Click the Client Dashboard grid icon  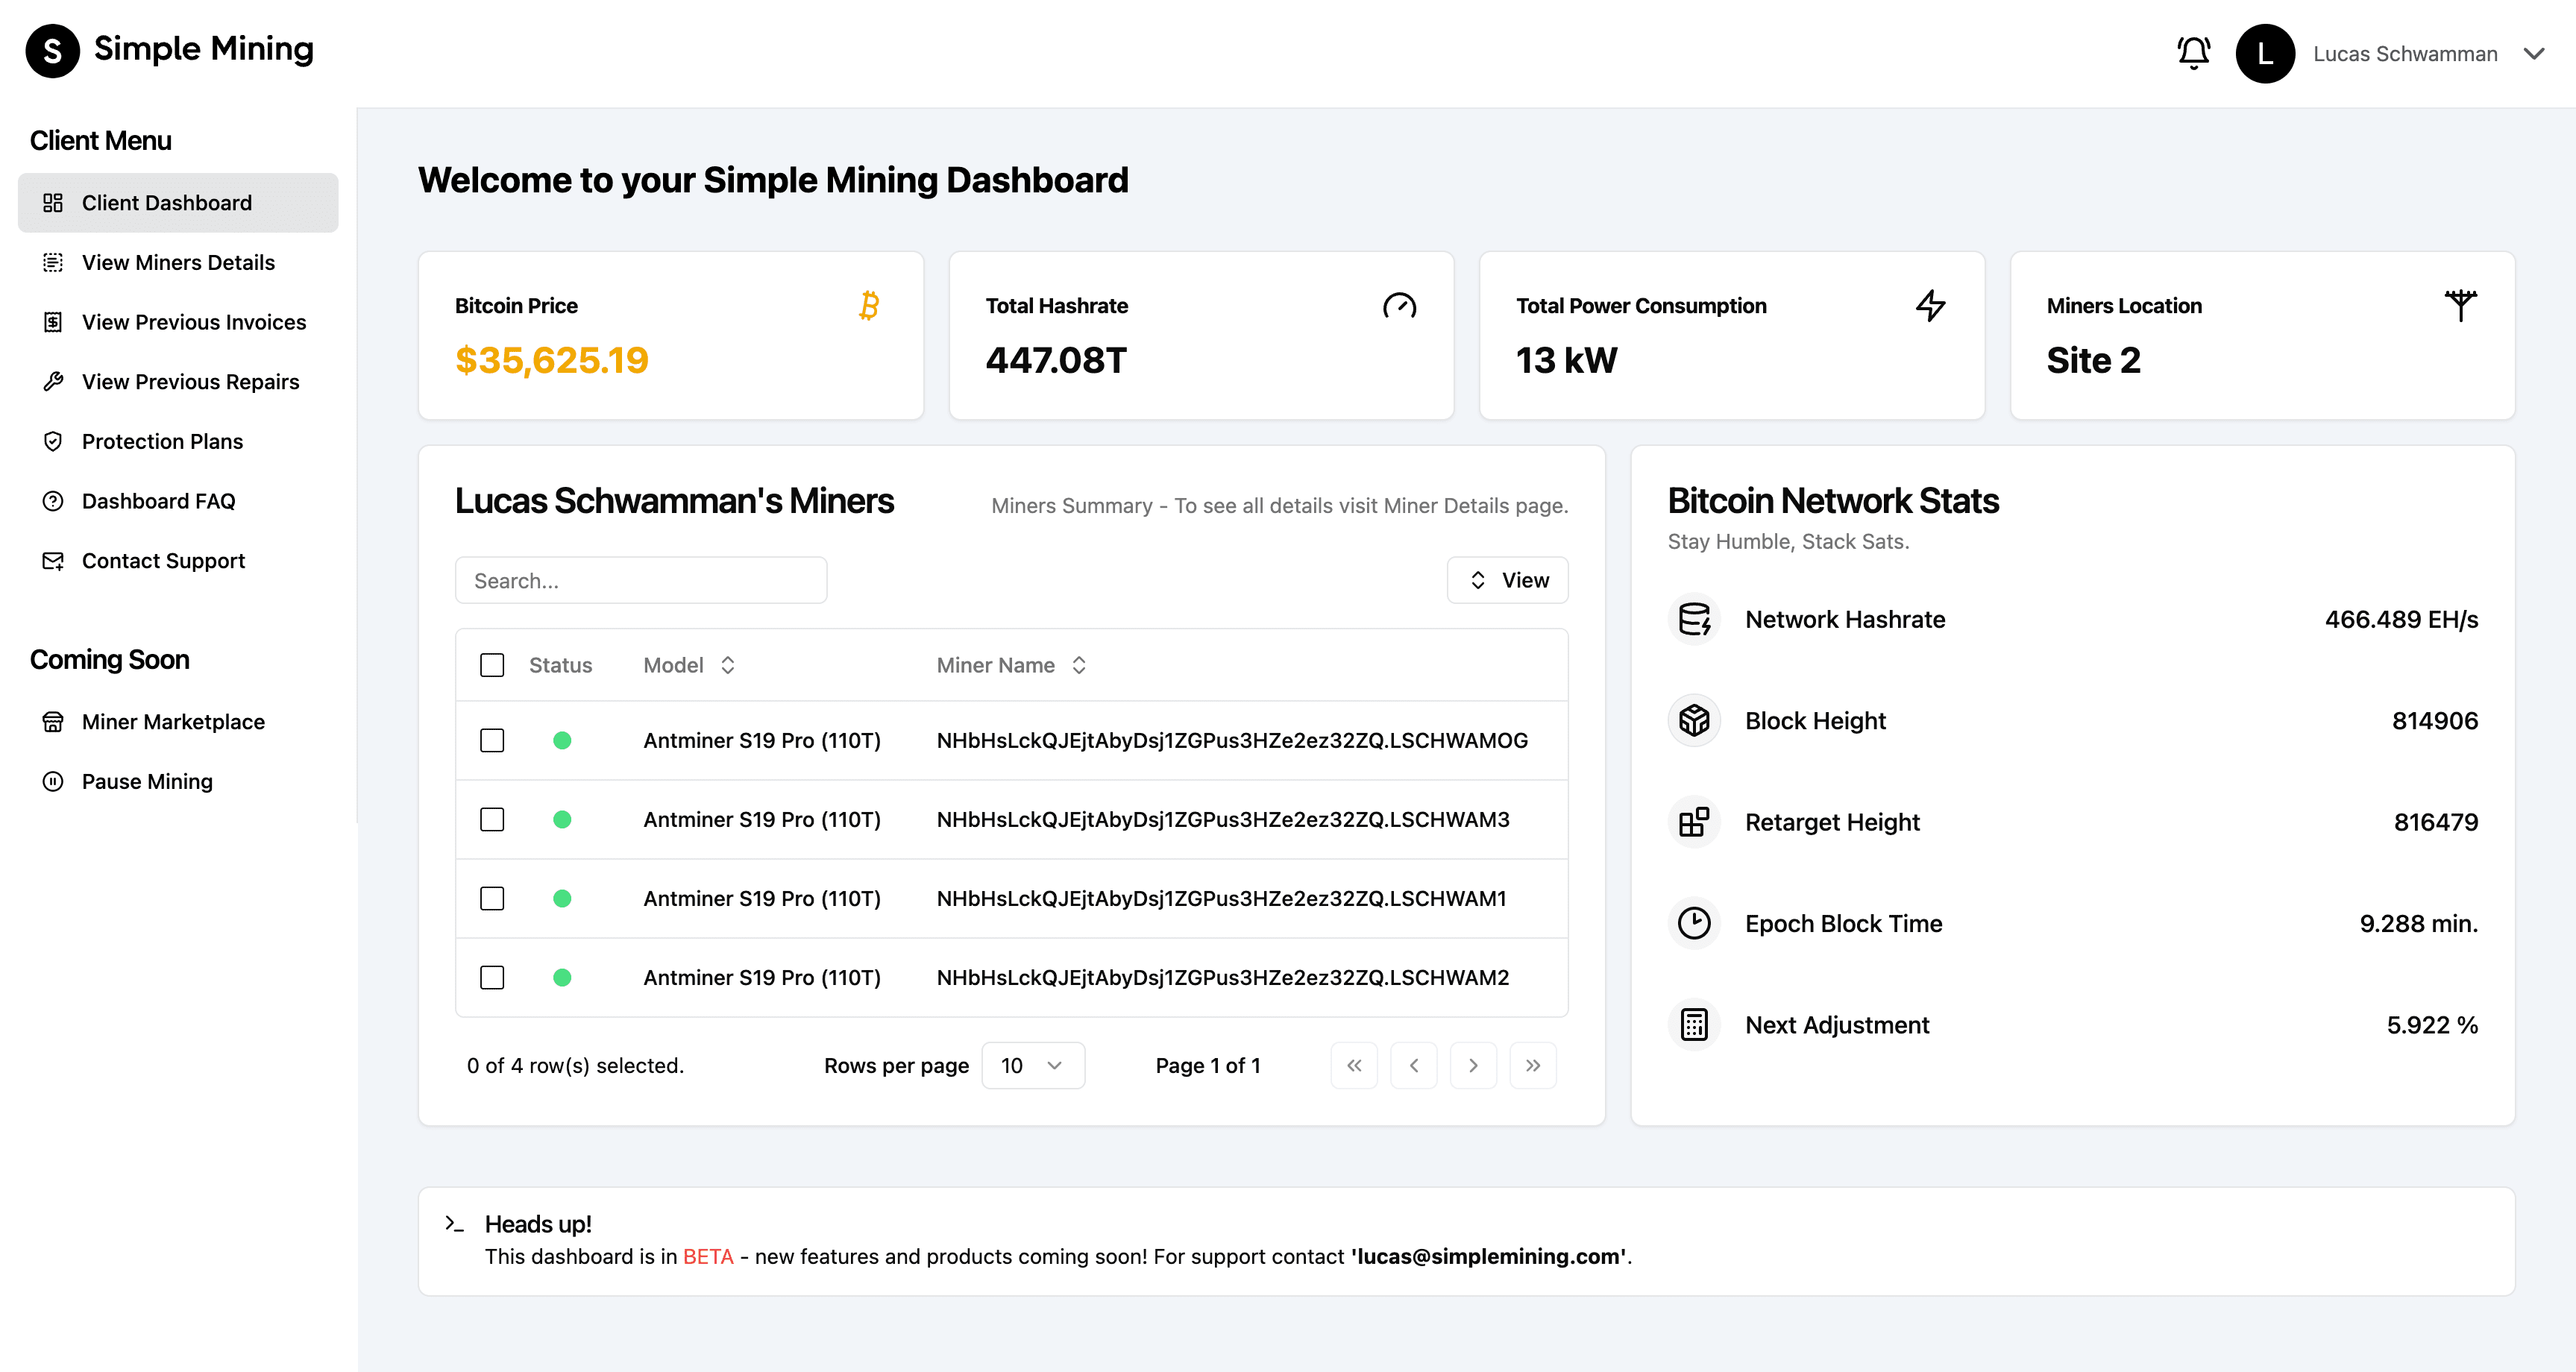(53, 203)
